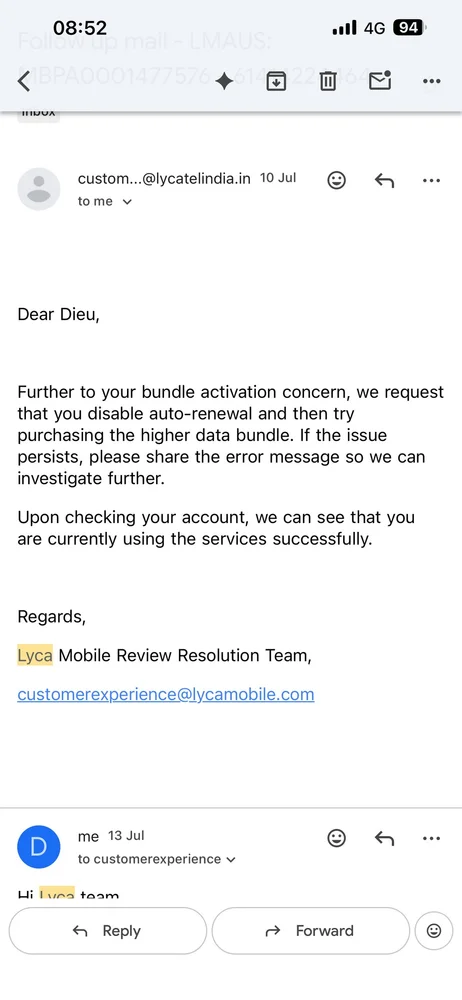Tap the Forward button at bottom
462x1000 pixels.
310,930
